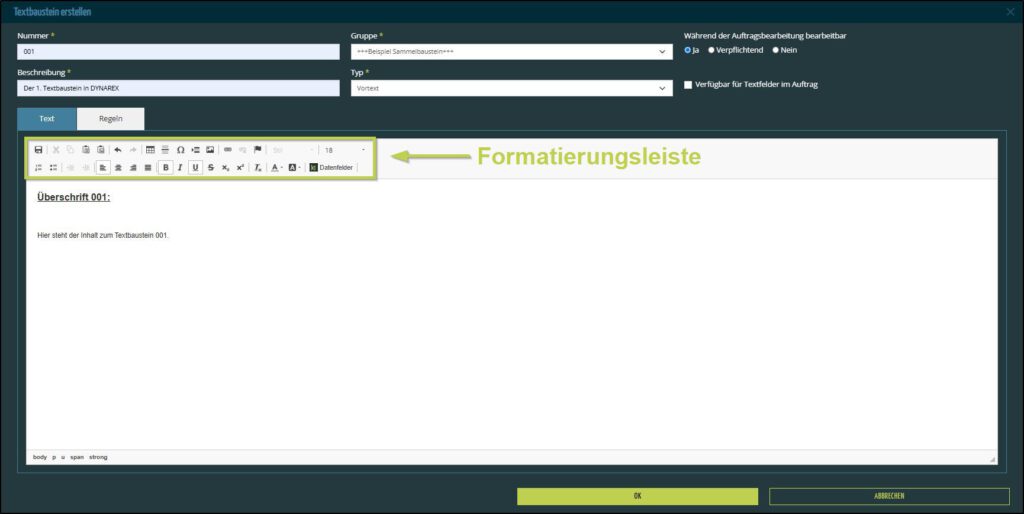Image resolution: width=1024 pixels, height=514 pixels.
Task: Apply strikethrough formatting
Action: tap(211, 168)
